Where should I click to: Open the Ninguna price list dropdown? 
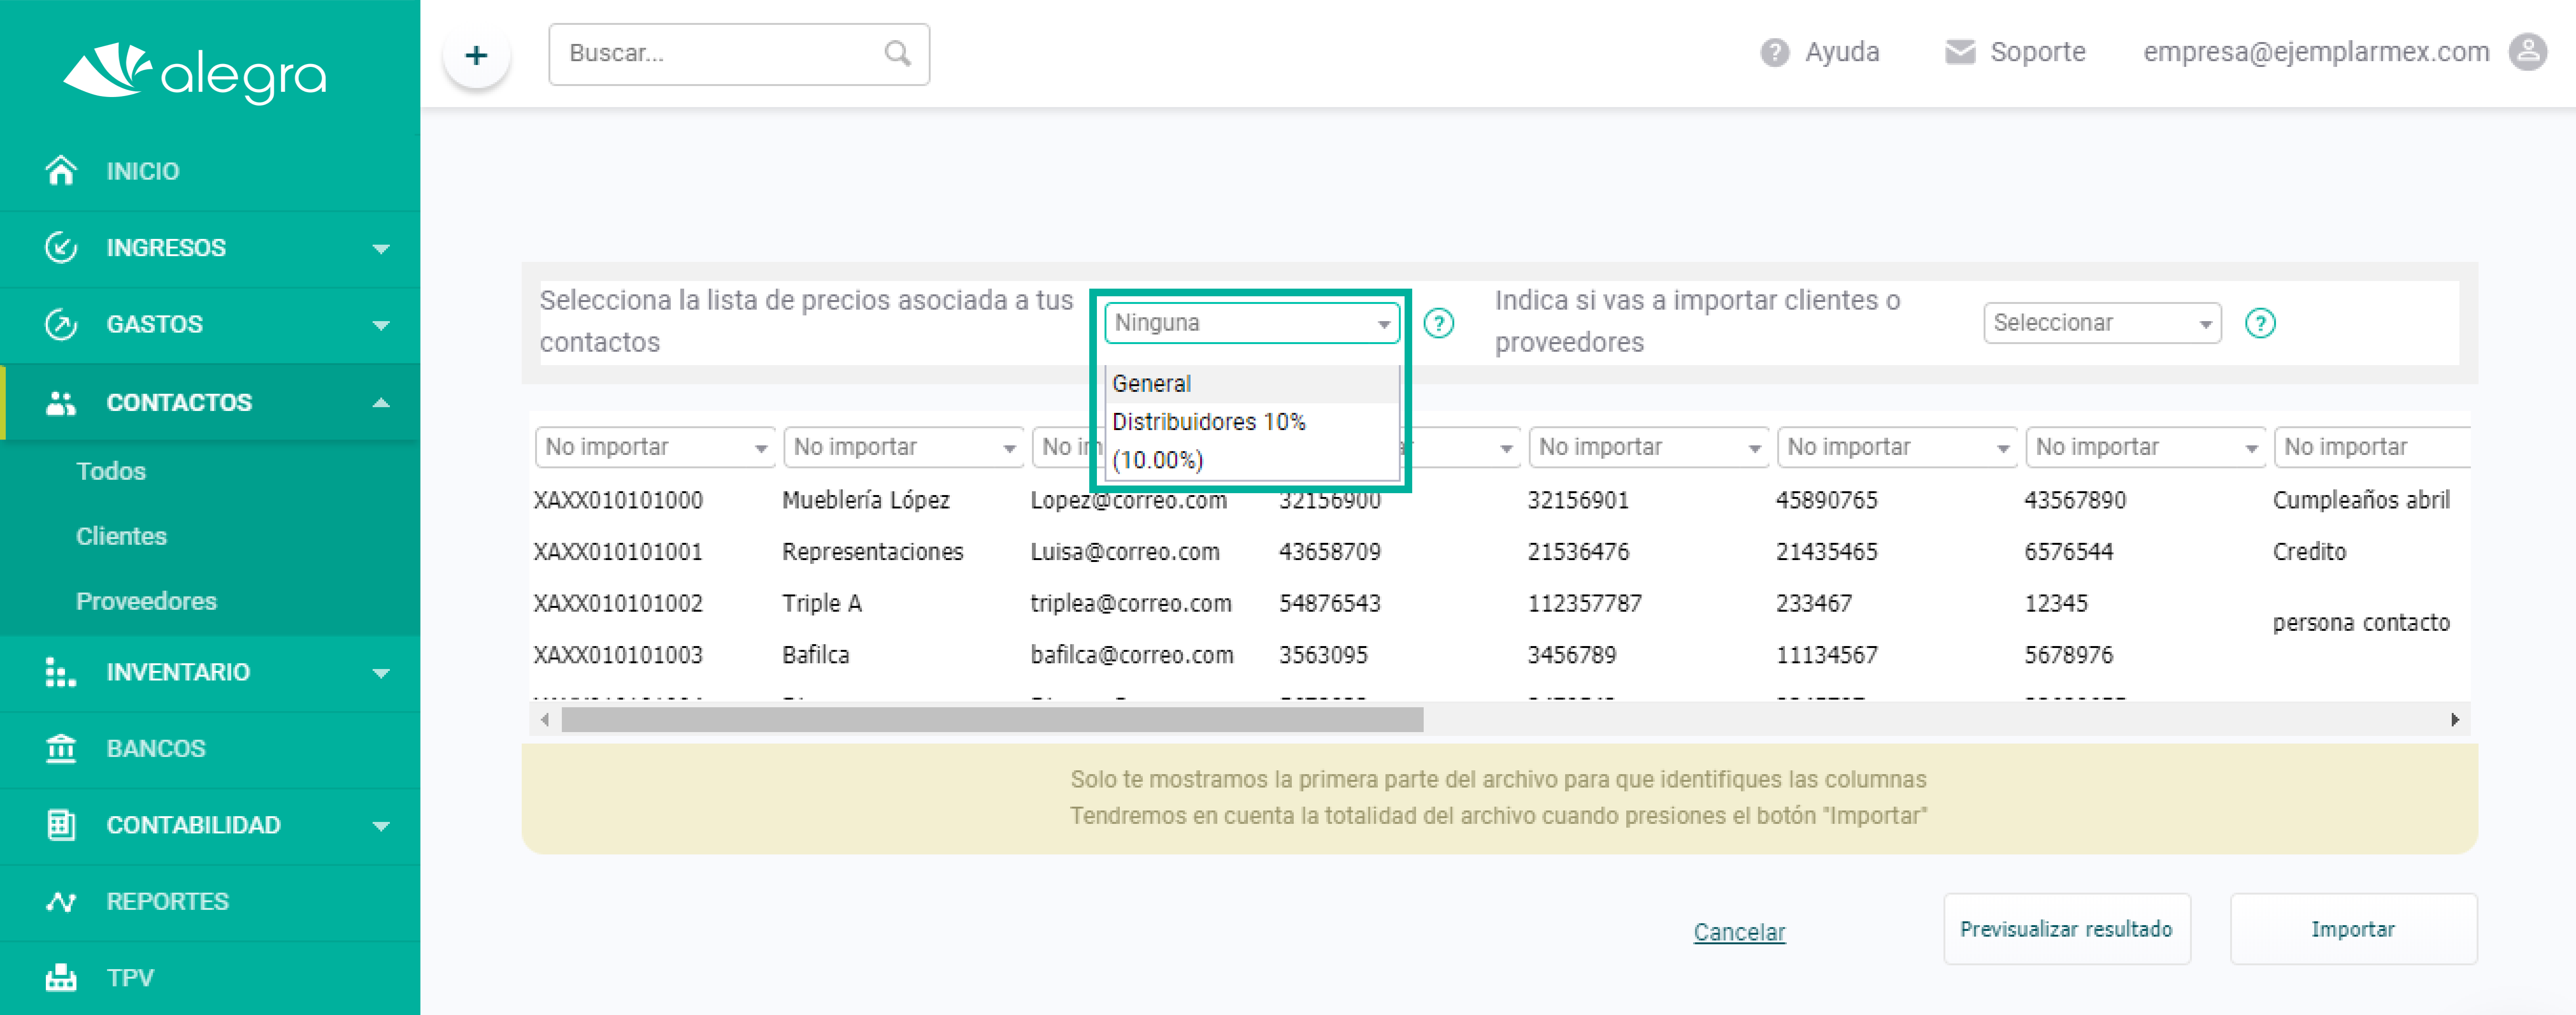1251,323
